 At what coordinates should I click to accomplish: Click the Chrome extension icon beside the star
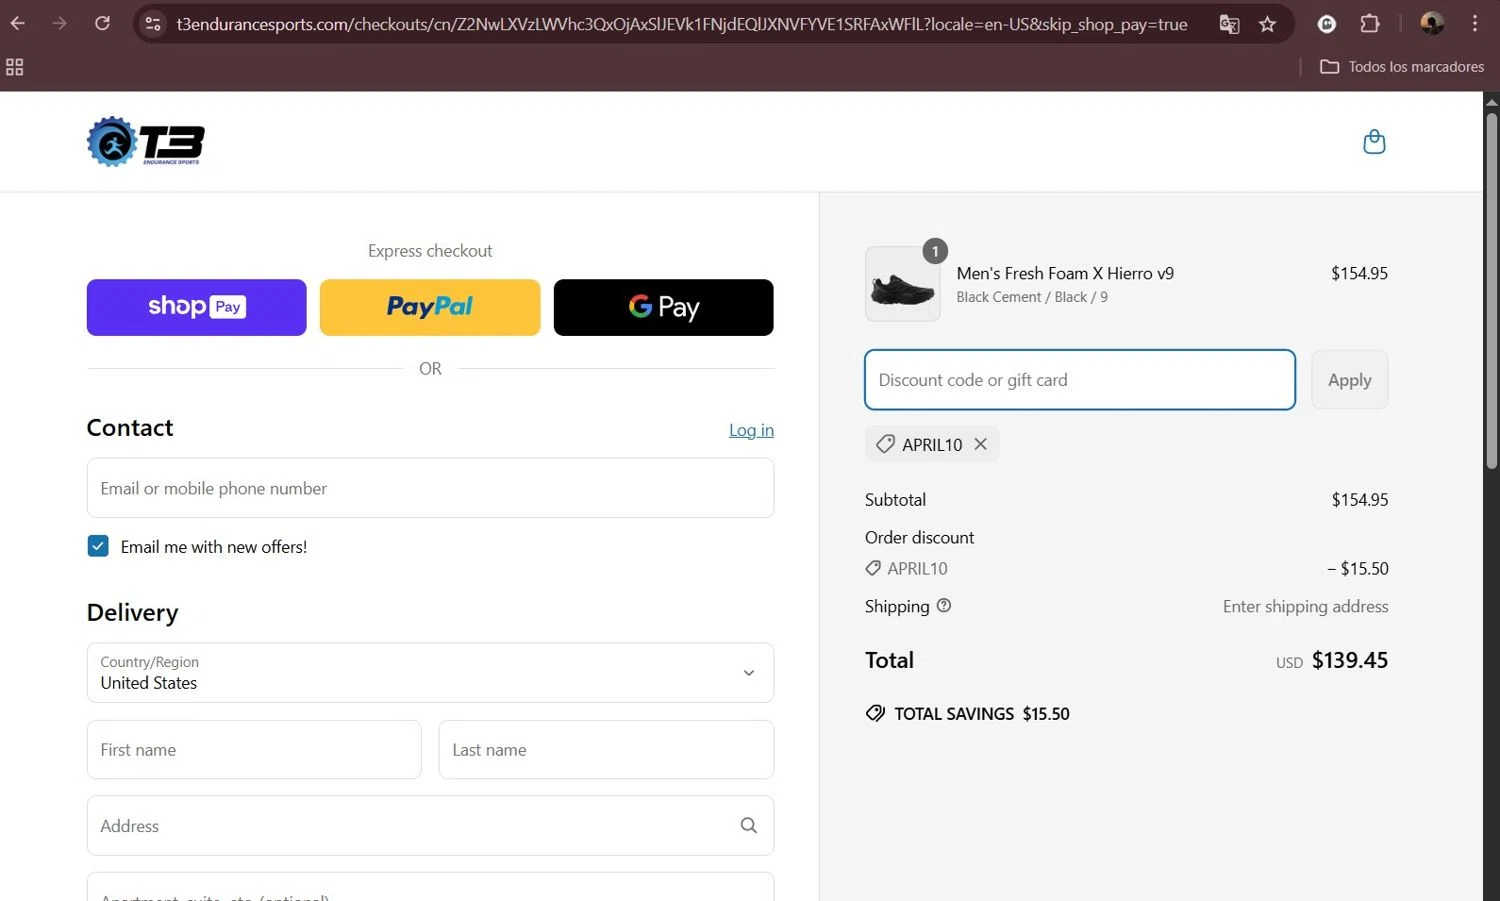pyautogui.click(x=1327, y=24)
